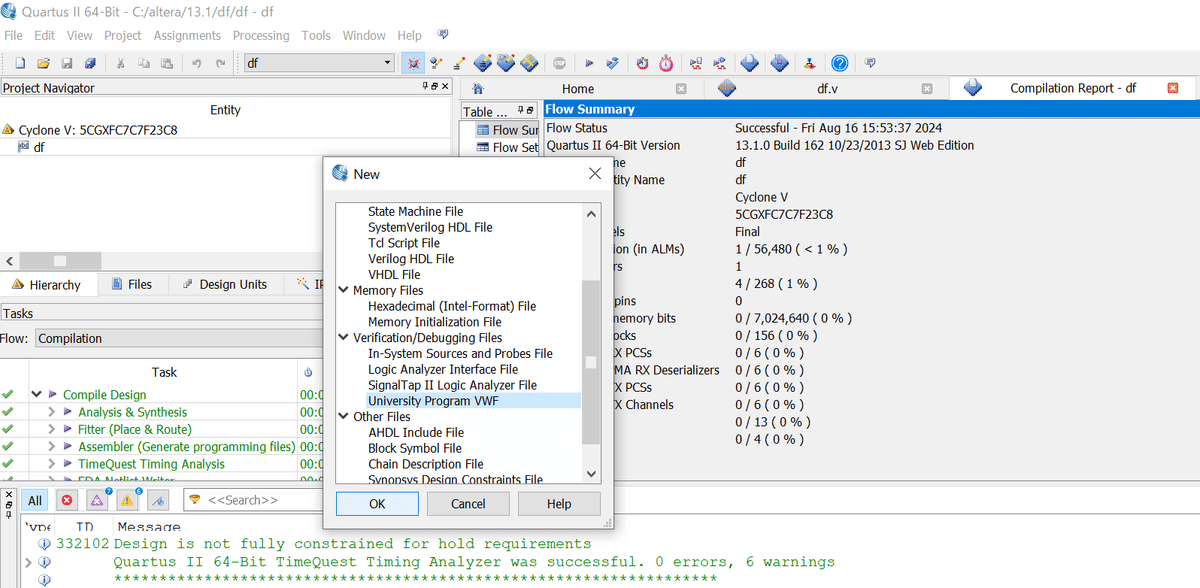This screenshot has height=588, width=1200.
Task: Select Flow Summary in report table of contents
Action: click(x=507, y=130)
